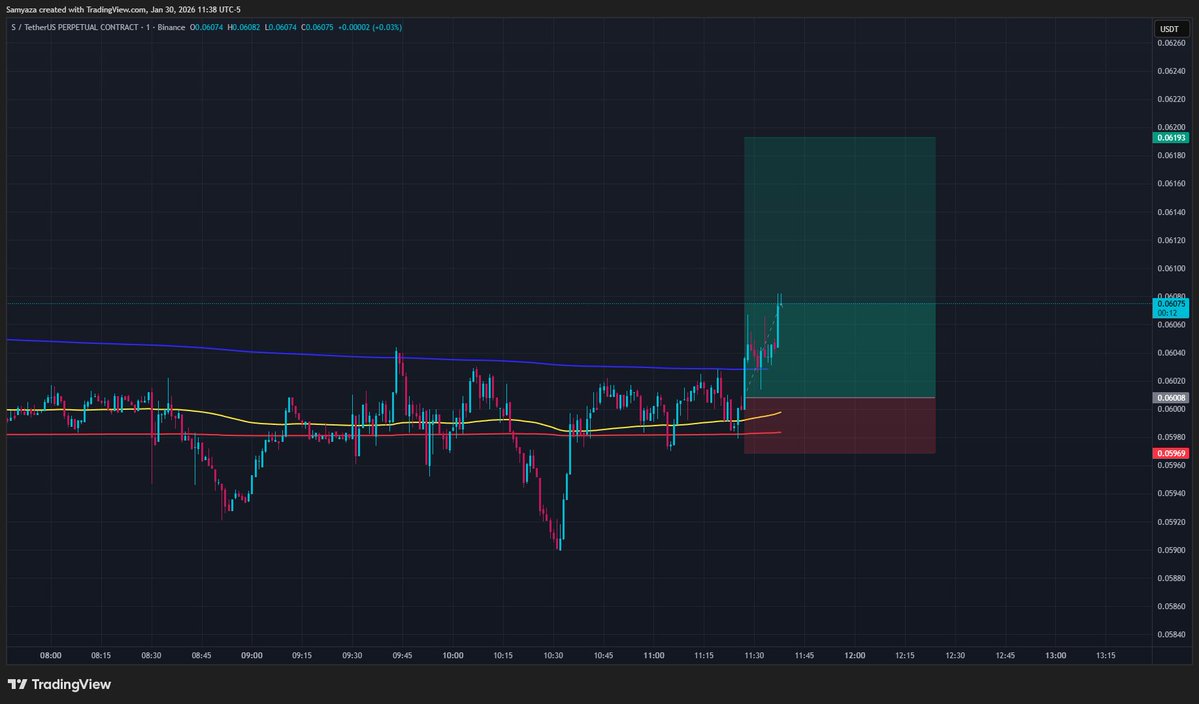Click the 12:30 time axis label
The width and height of the screenshot is (1199, 704).
click(x=955, y=656)
